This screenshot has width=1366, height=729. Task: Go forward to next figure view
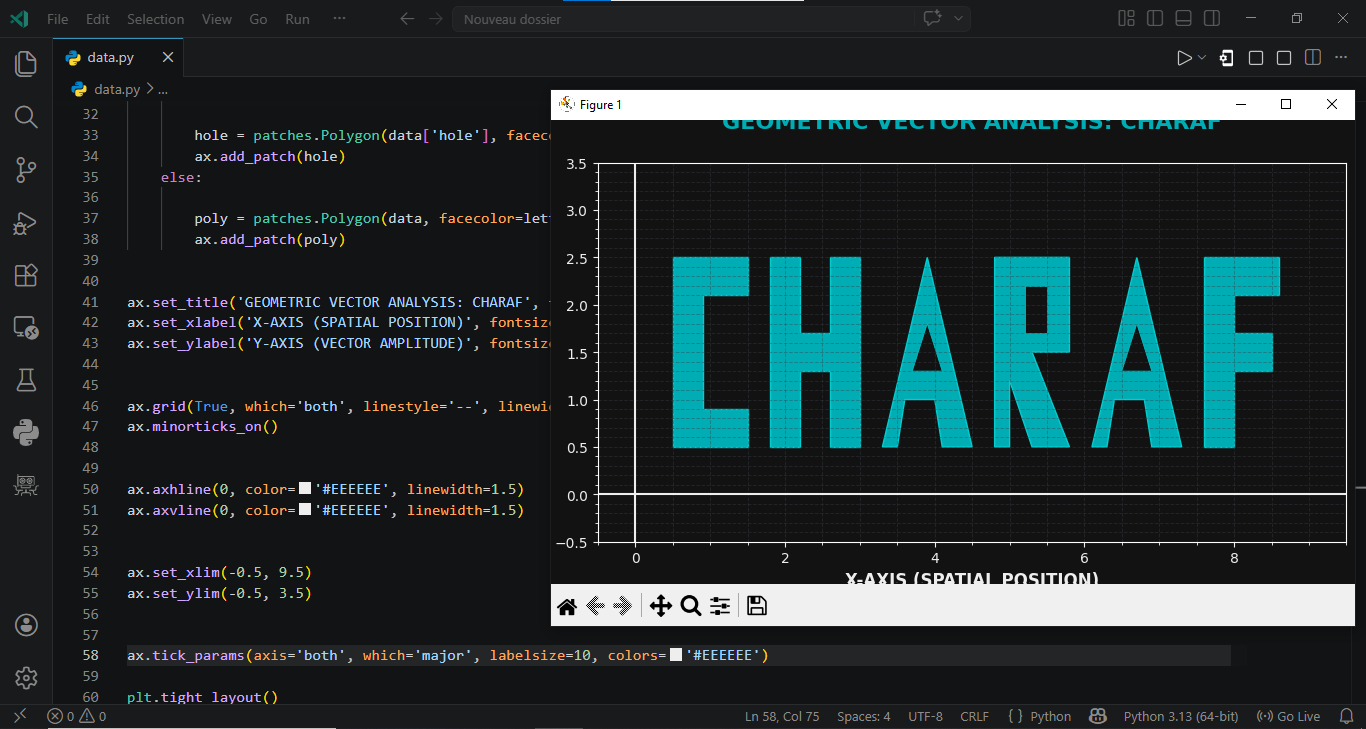(x=623, y=606)
